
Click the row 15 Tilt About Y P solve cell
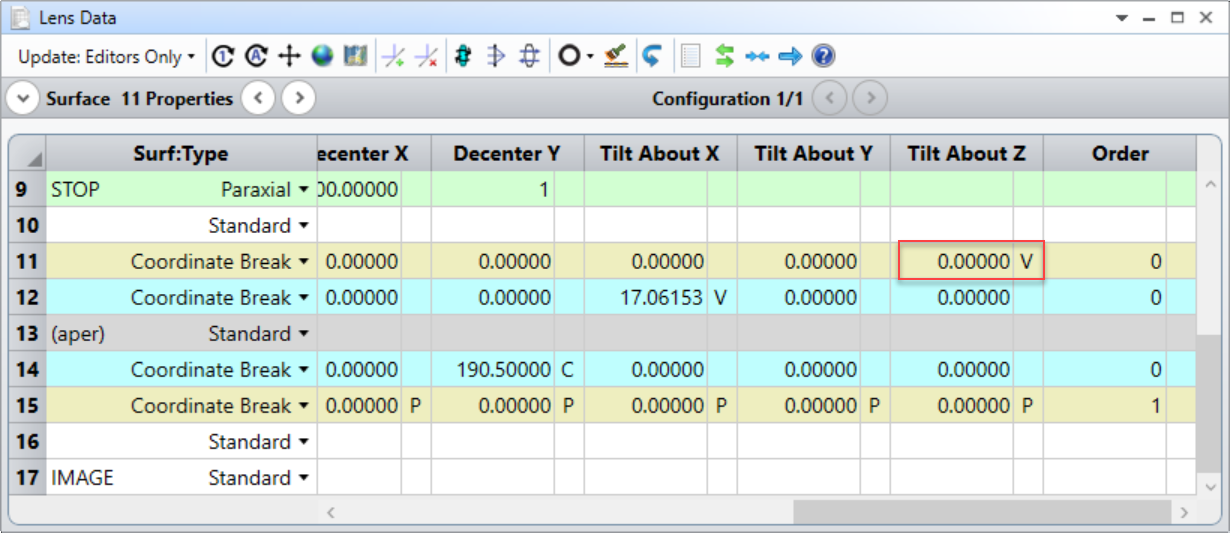pos(874,405)
